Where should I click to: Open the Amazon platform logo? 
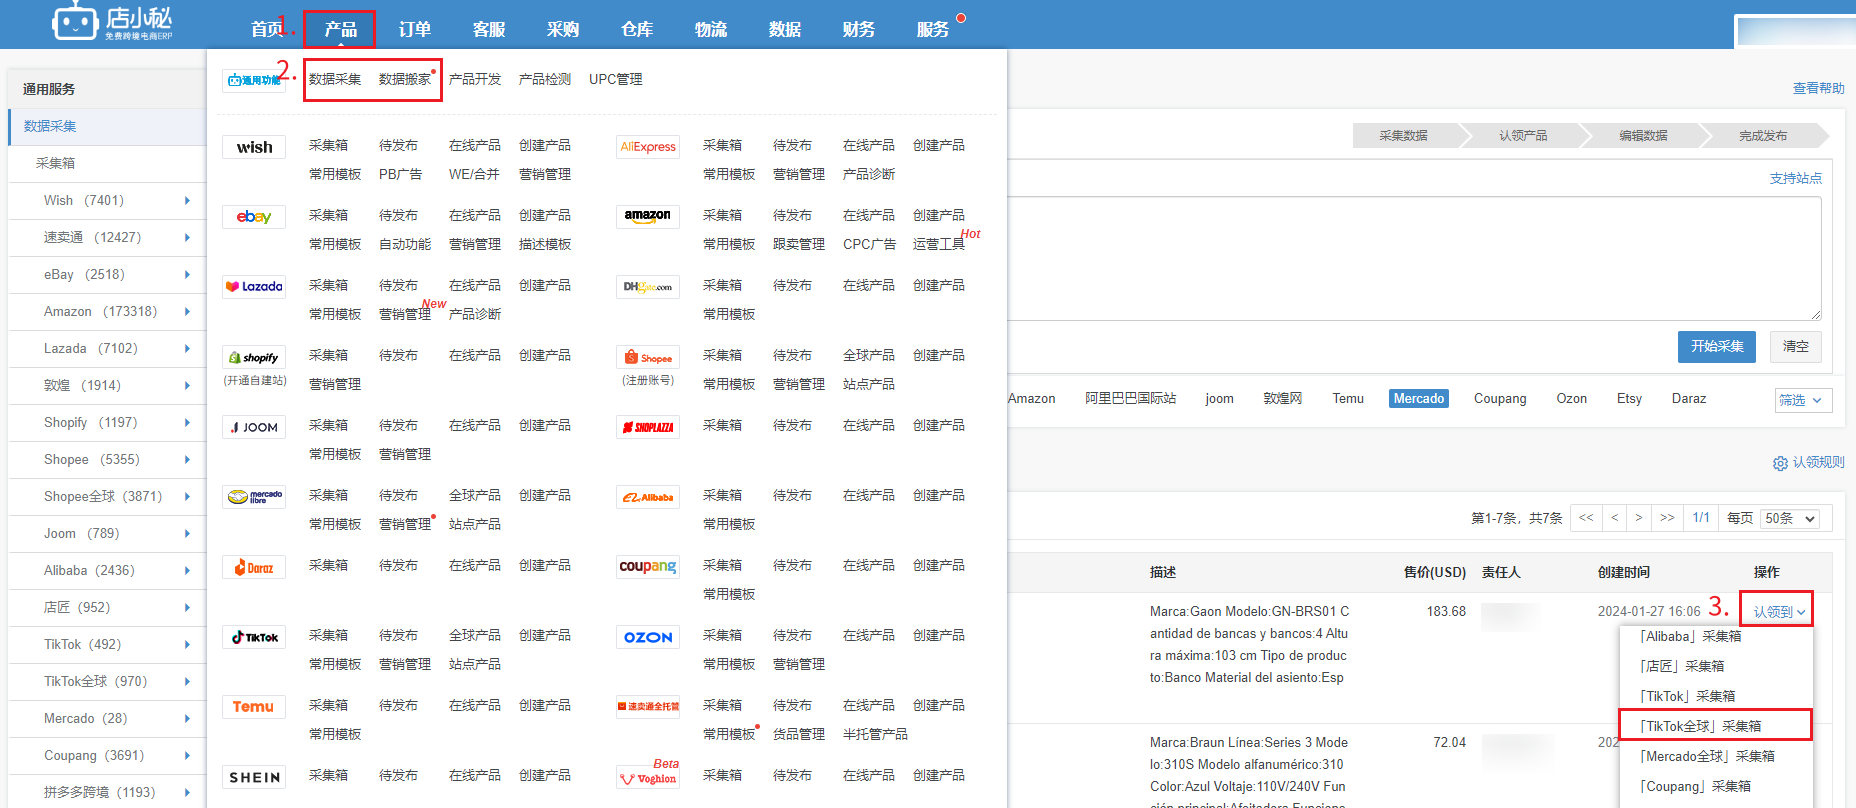tap(648, 217)
